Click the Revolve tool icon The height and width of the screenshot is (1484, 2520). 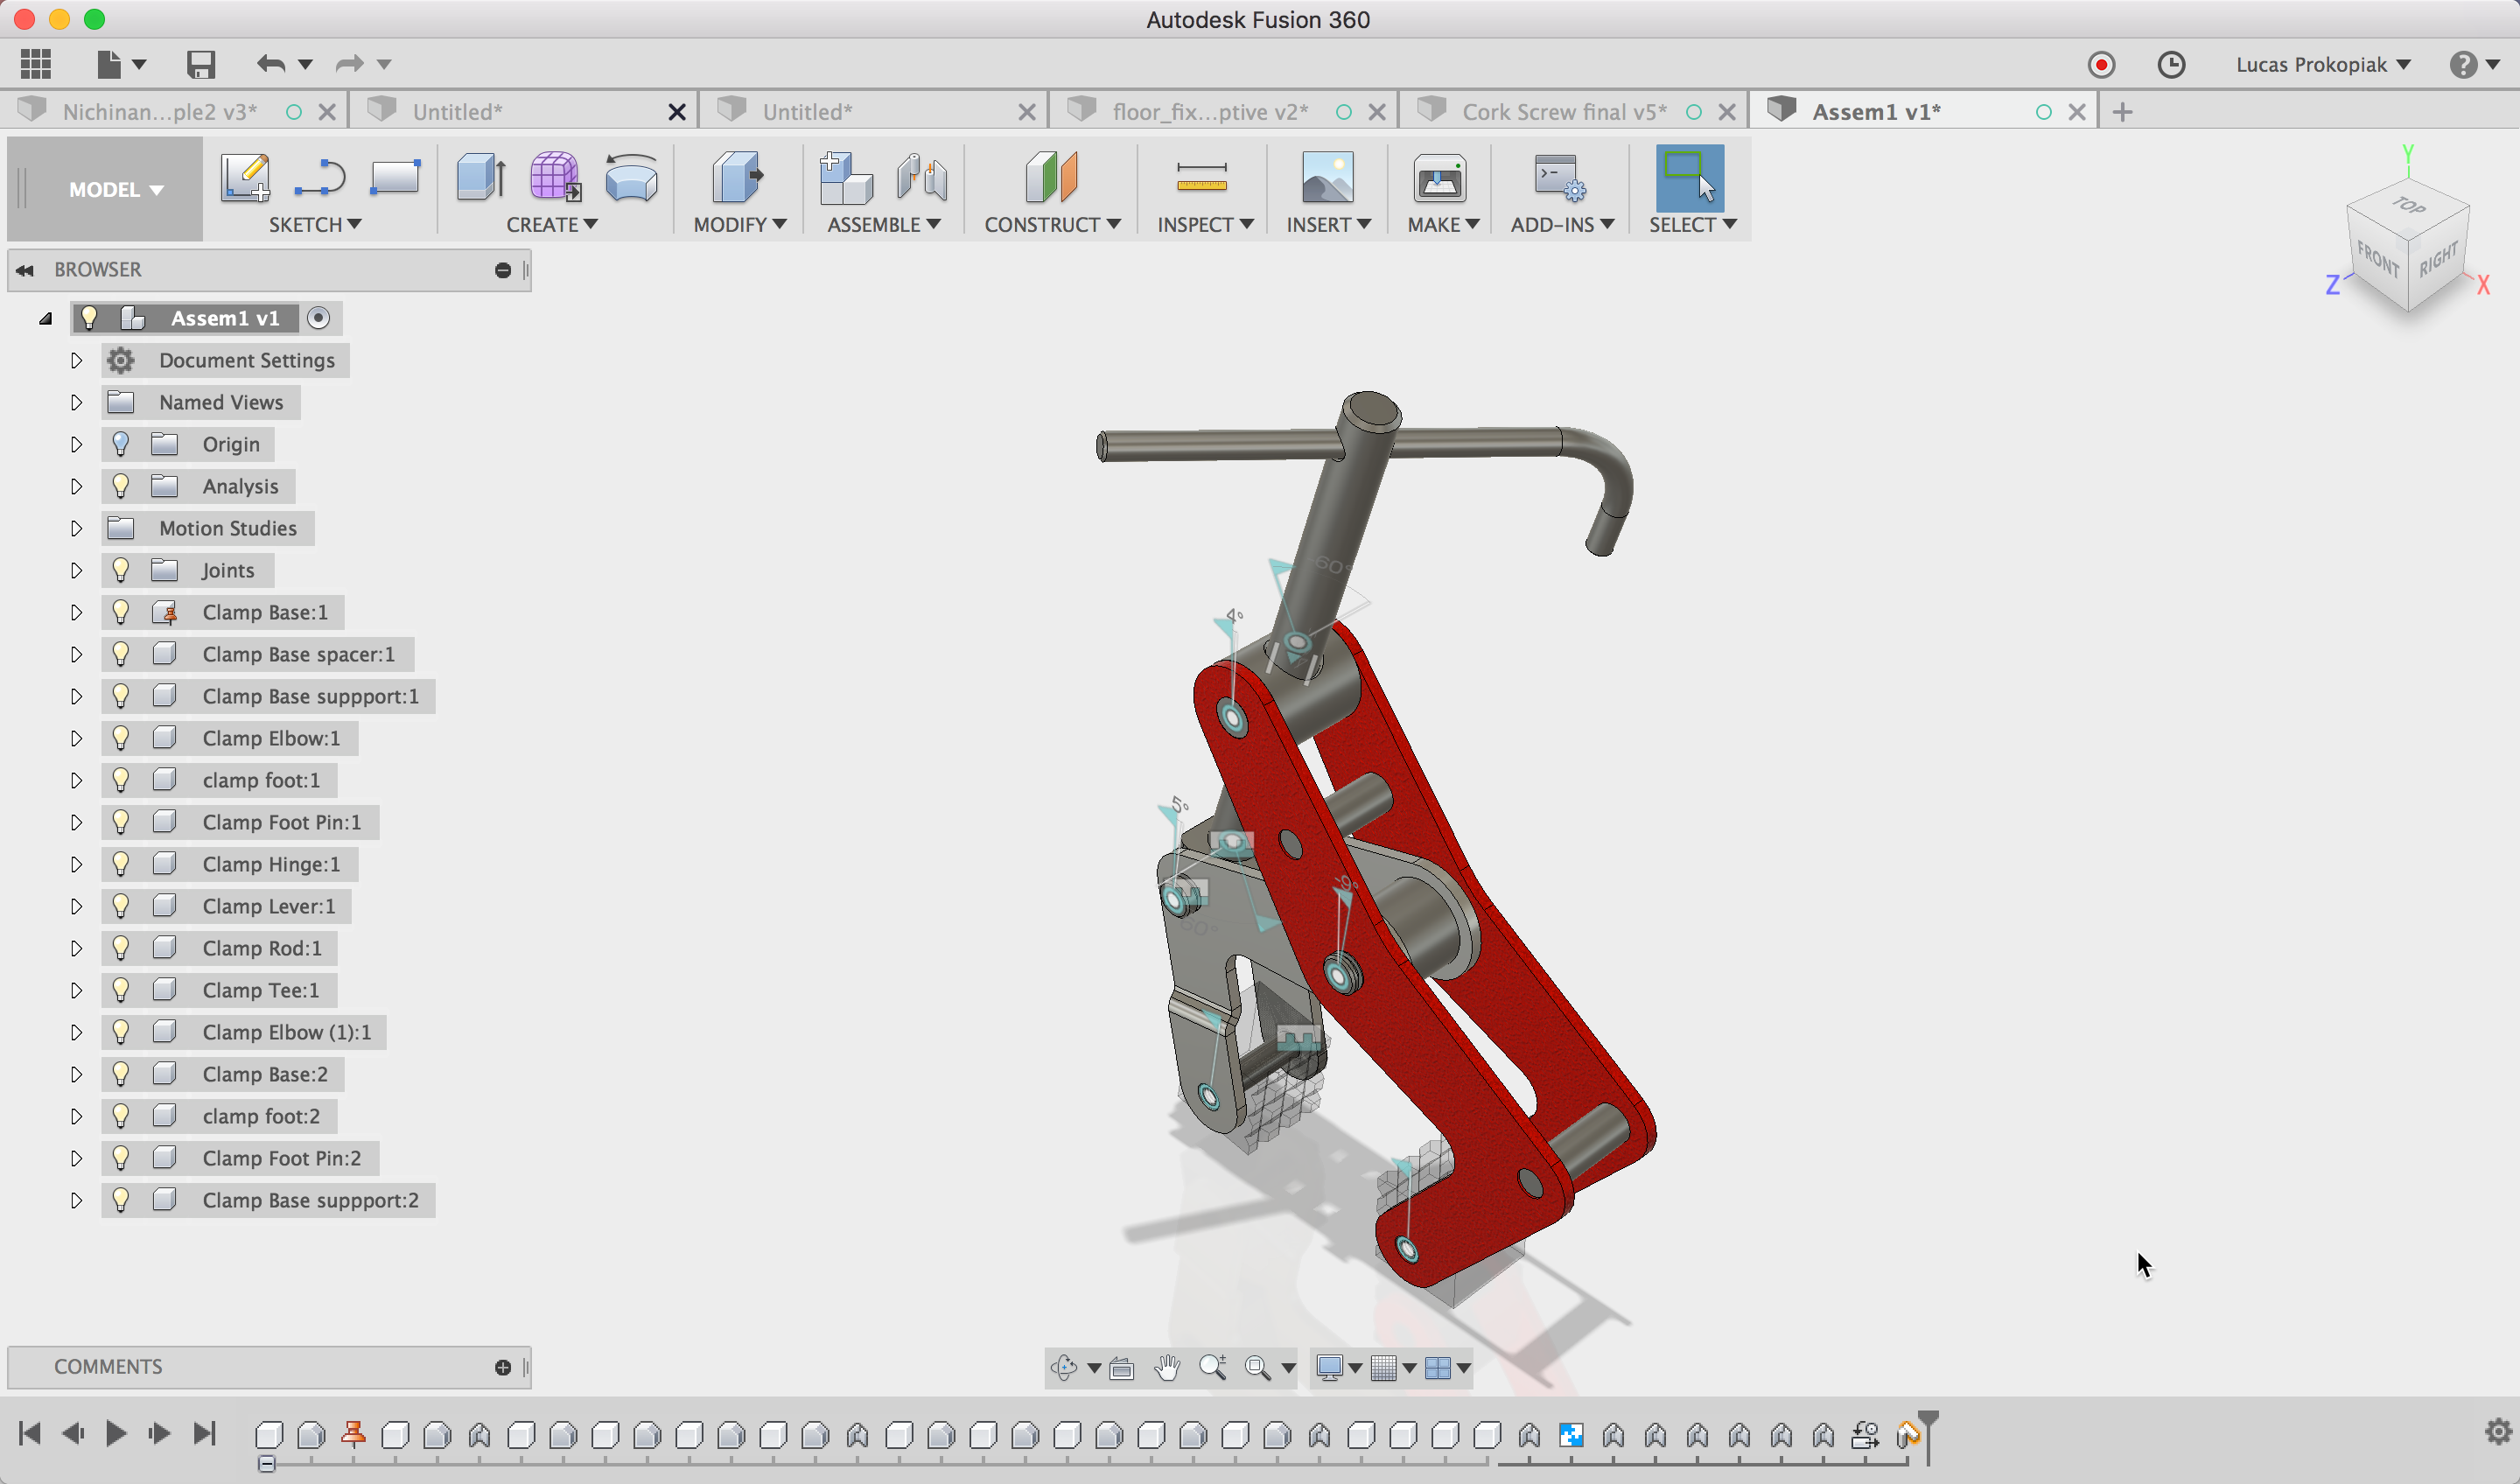pos(631,178)
